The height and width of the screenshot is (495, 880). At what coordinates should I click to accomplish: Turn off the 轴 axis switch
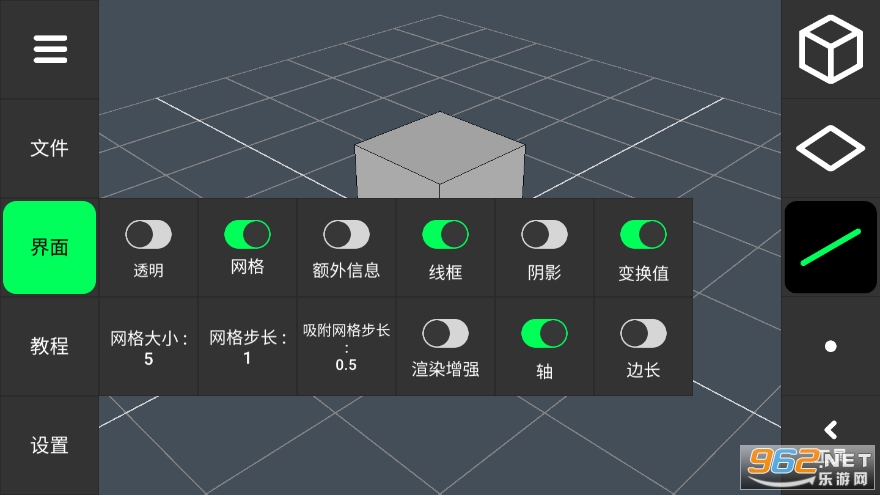pyautogui.click(x=544, y=334)
